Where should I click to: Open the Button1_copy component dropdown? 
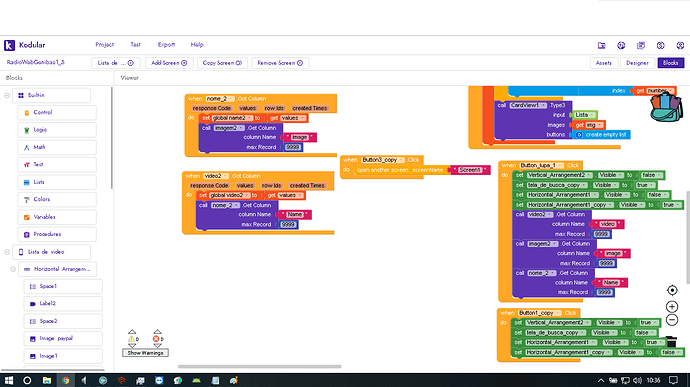point(539,313)
